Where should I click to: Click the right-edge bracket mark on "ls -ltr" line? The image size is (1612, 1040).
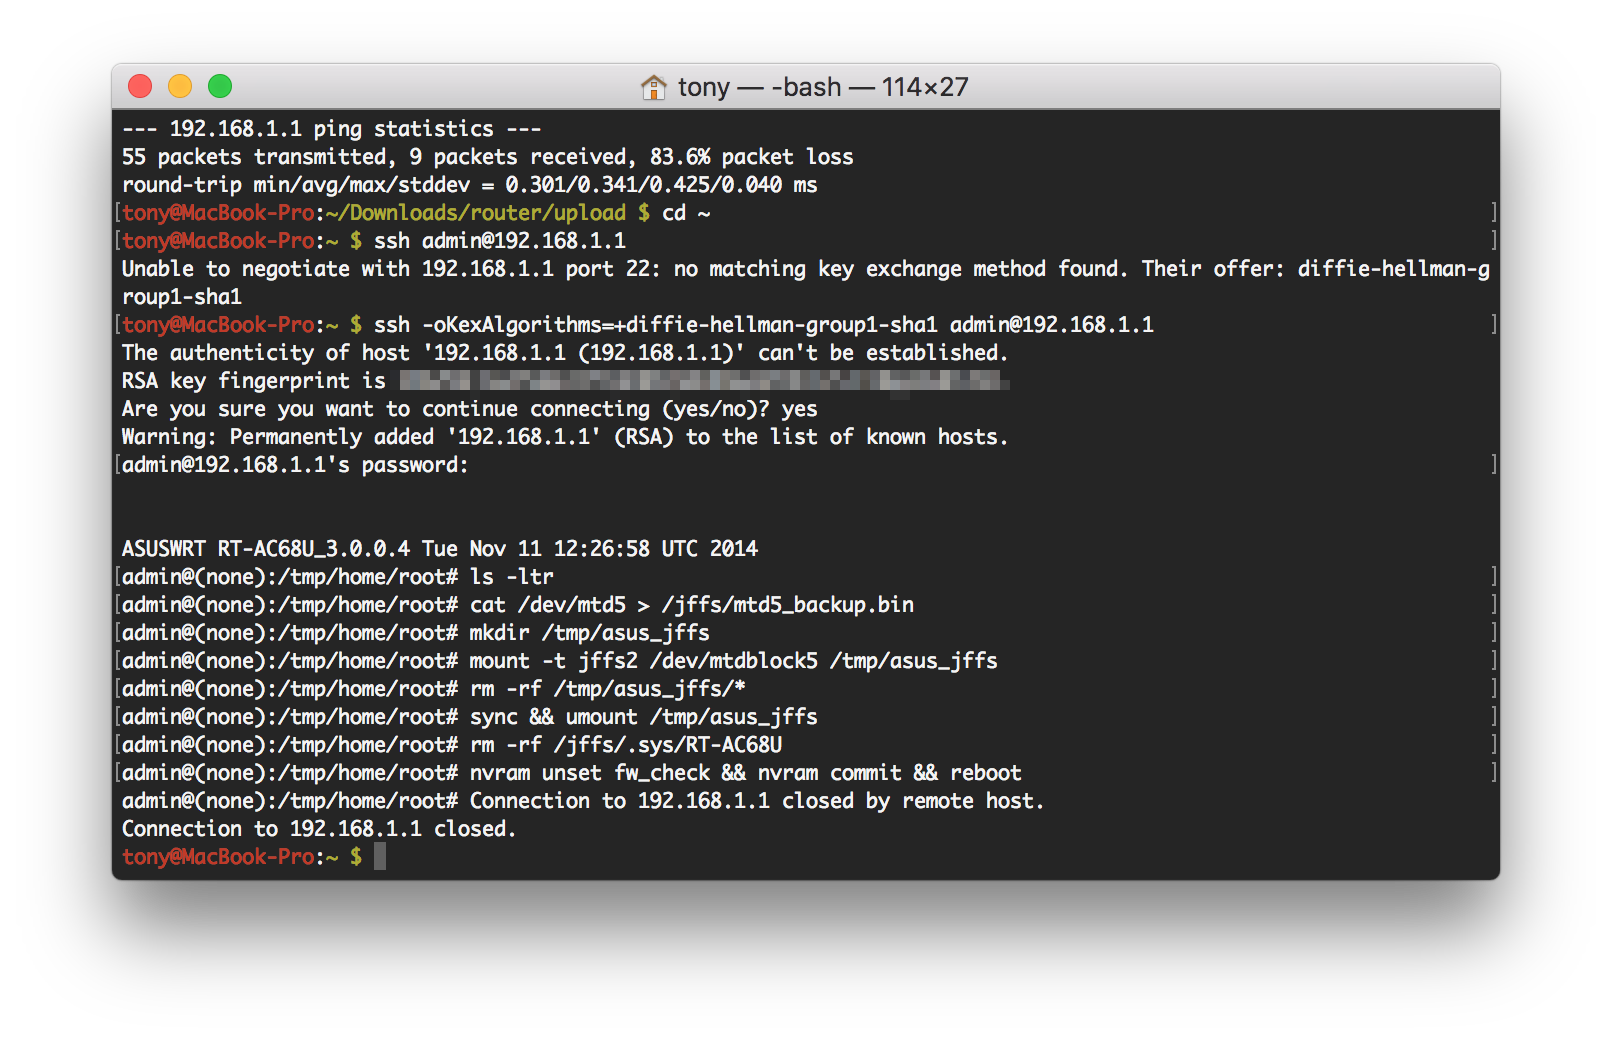coord(1493,577)
